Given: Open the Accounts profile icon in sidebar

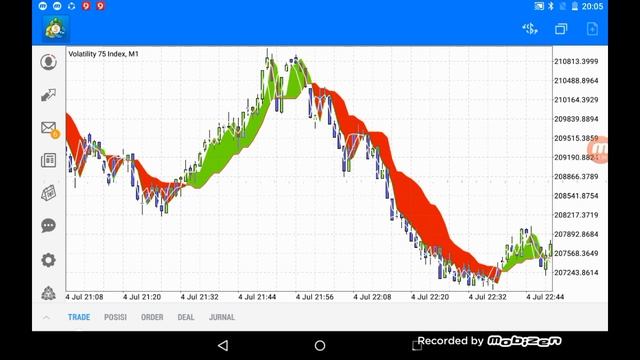Looking at the screenshot, I should [x=48, y=62].
